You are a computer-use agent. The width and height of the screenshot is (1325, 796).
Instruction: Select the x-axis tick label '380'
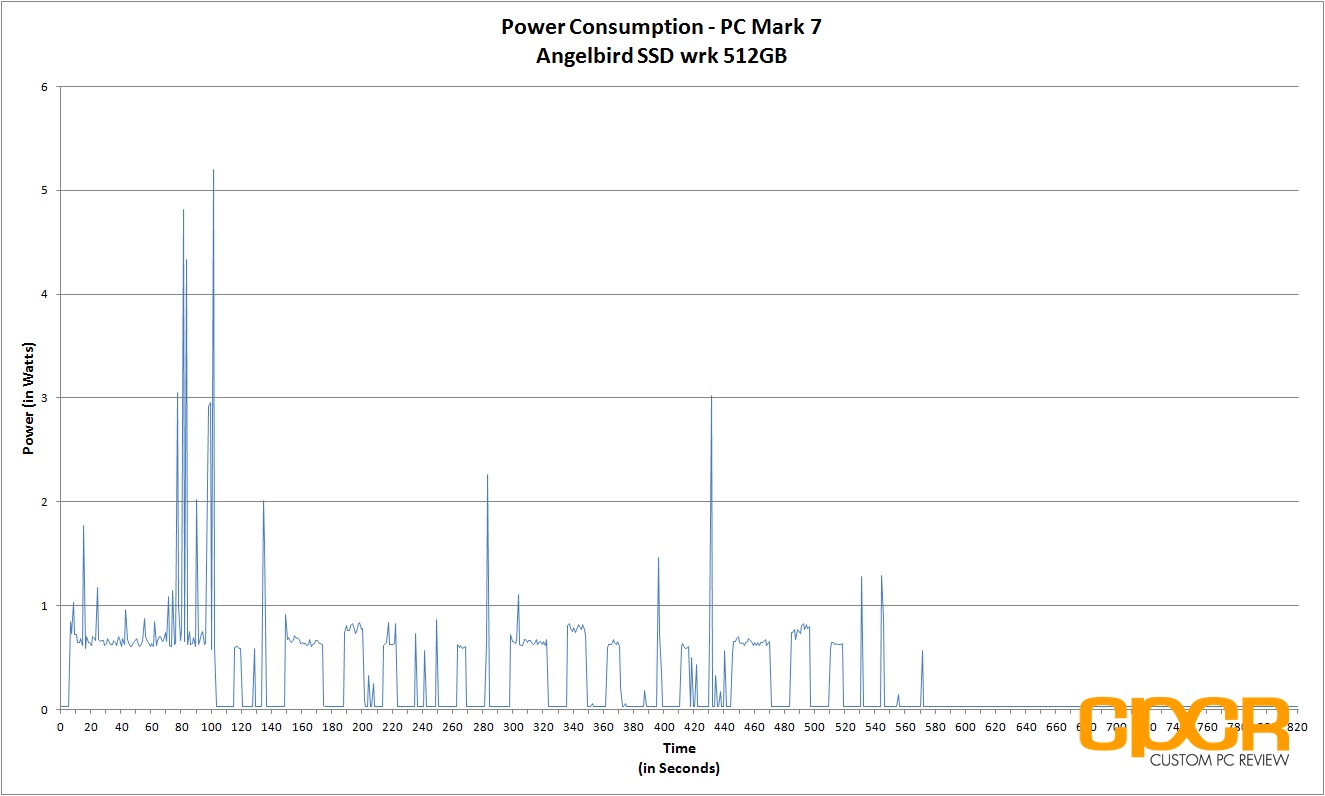(634, 727)
